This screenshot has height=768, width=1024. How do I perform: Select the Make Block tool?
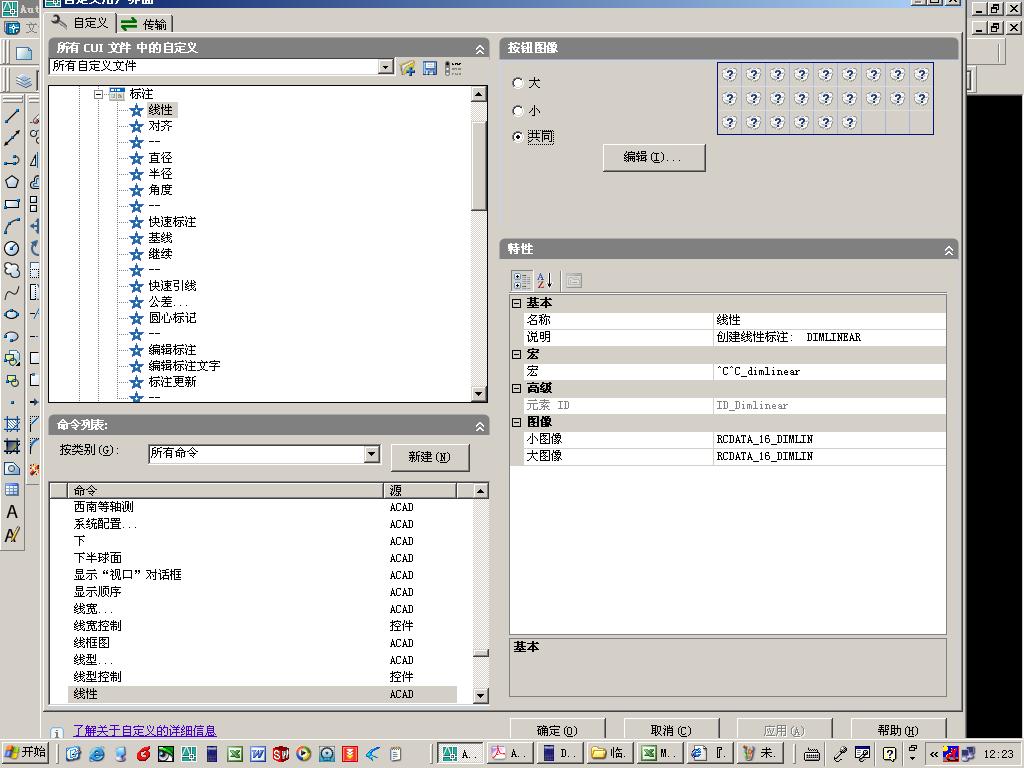click(12, 380)
